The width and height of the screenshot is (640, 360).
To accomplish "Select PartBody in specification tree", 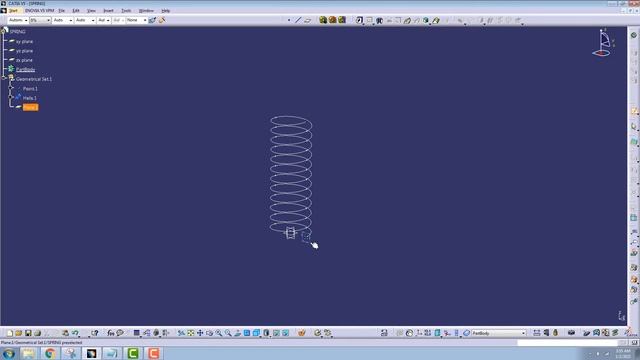I will click(x=25, y=69).
